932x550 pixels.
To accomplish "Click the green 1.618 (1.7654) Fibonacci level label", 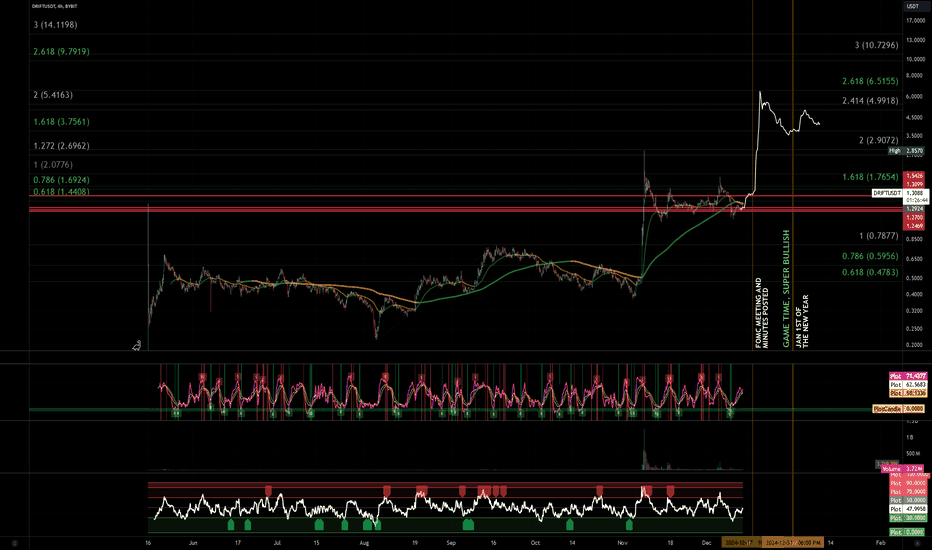I will point(870,177).
